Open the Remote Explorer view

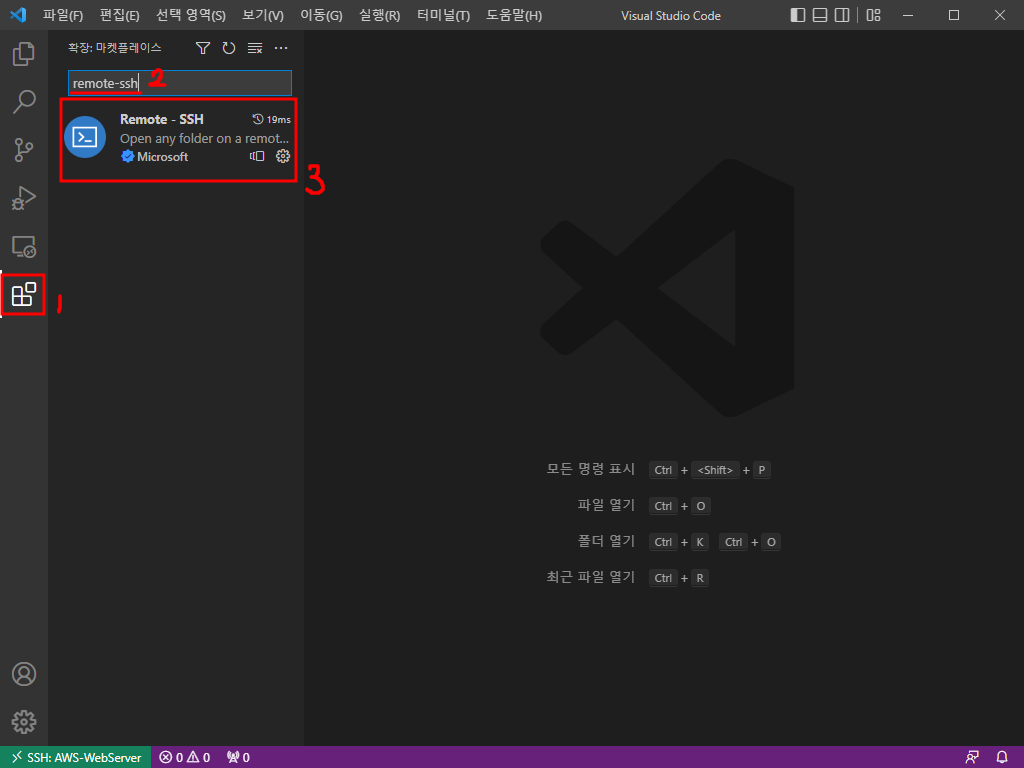point(24,246)
